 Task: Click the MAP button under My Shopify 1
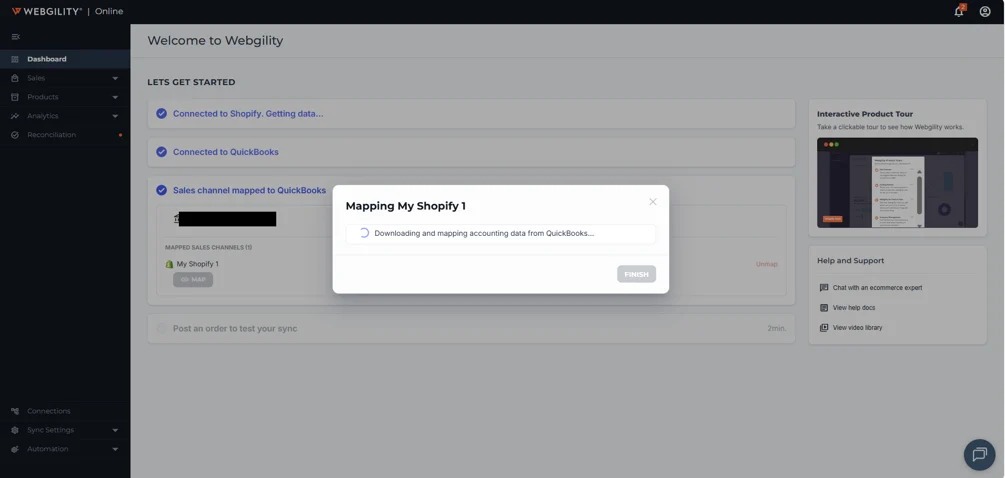(193, 279)
